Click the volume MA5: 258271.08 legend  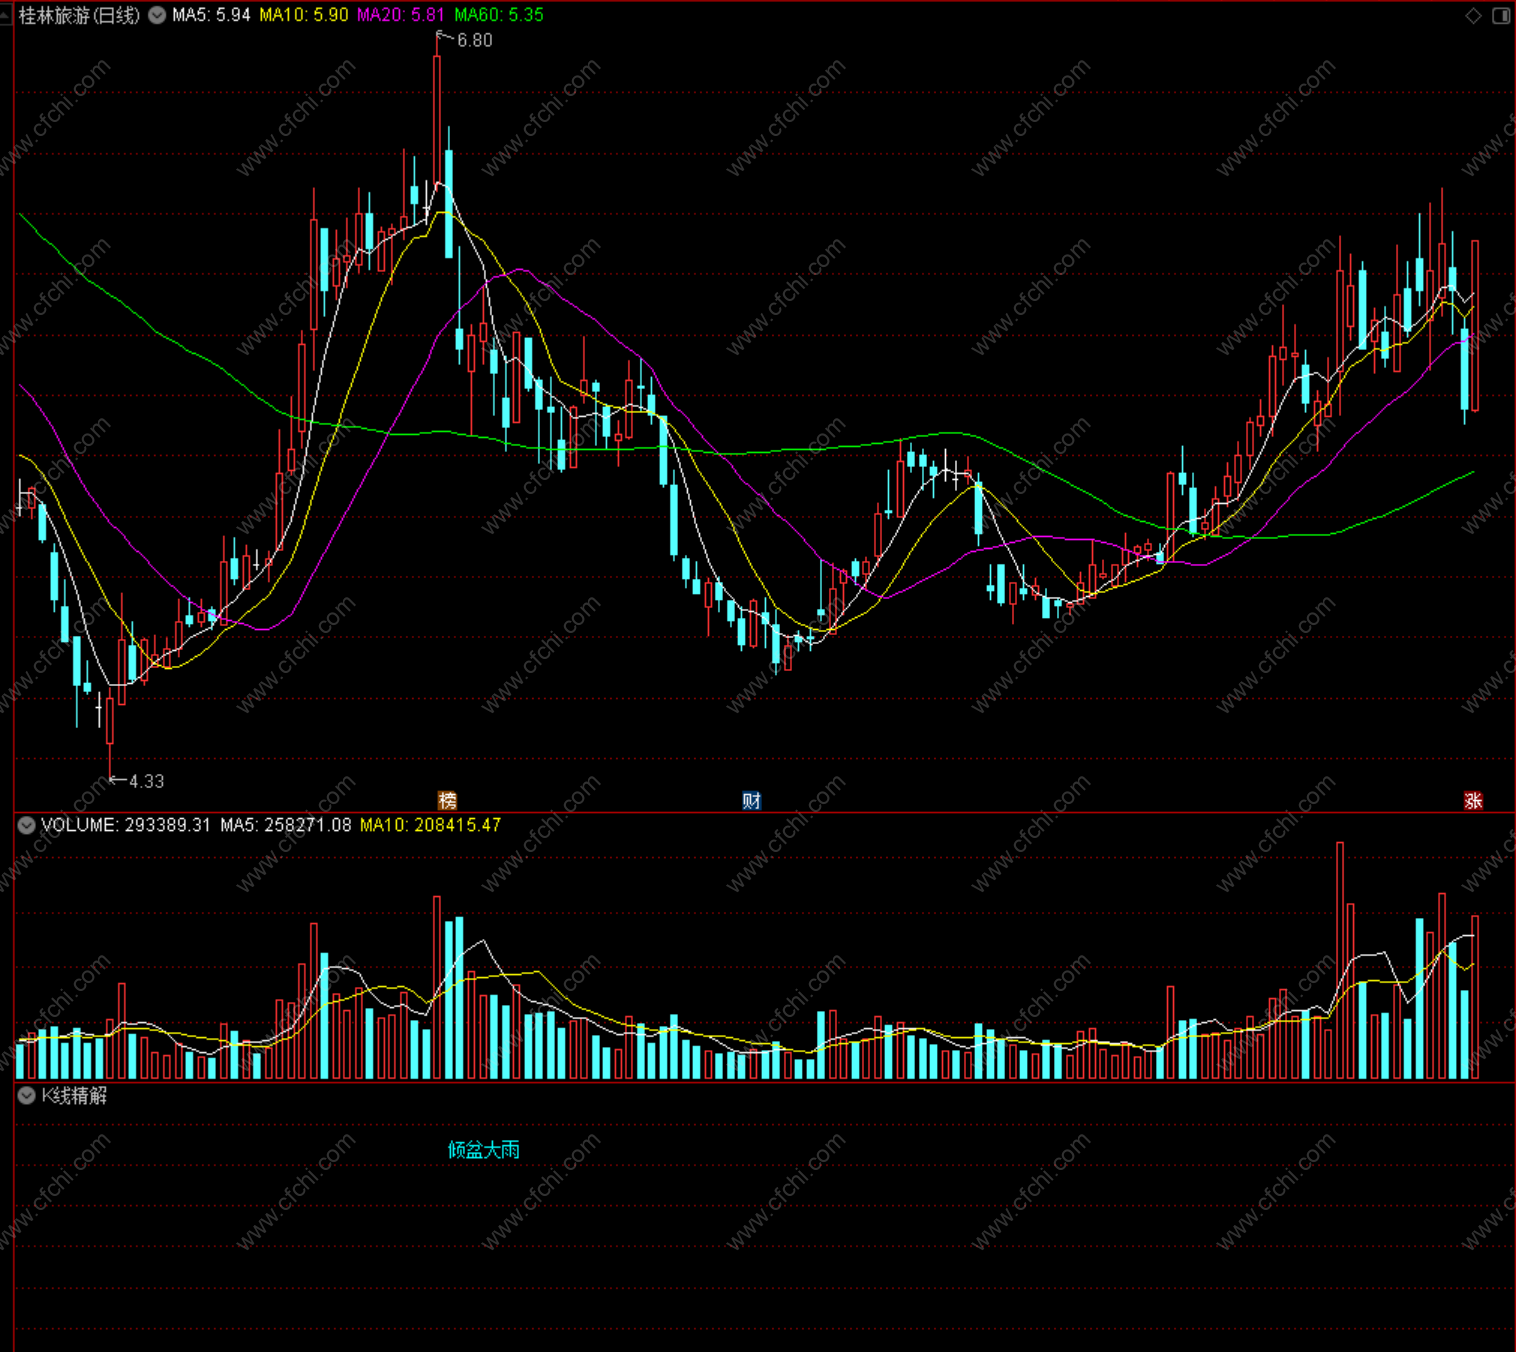pyautogui.click(x=286, y=825)
